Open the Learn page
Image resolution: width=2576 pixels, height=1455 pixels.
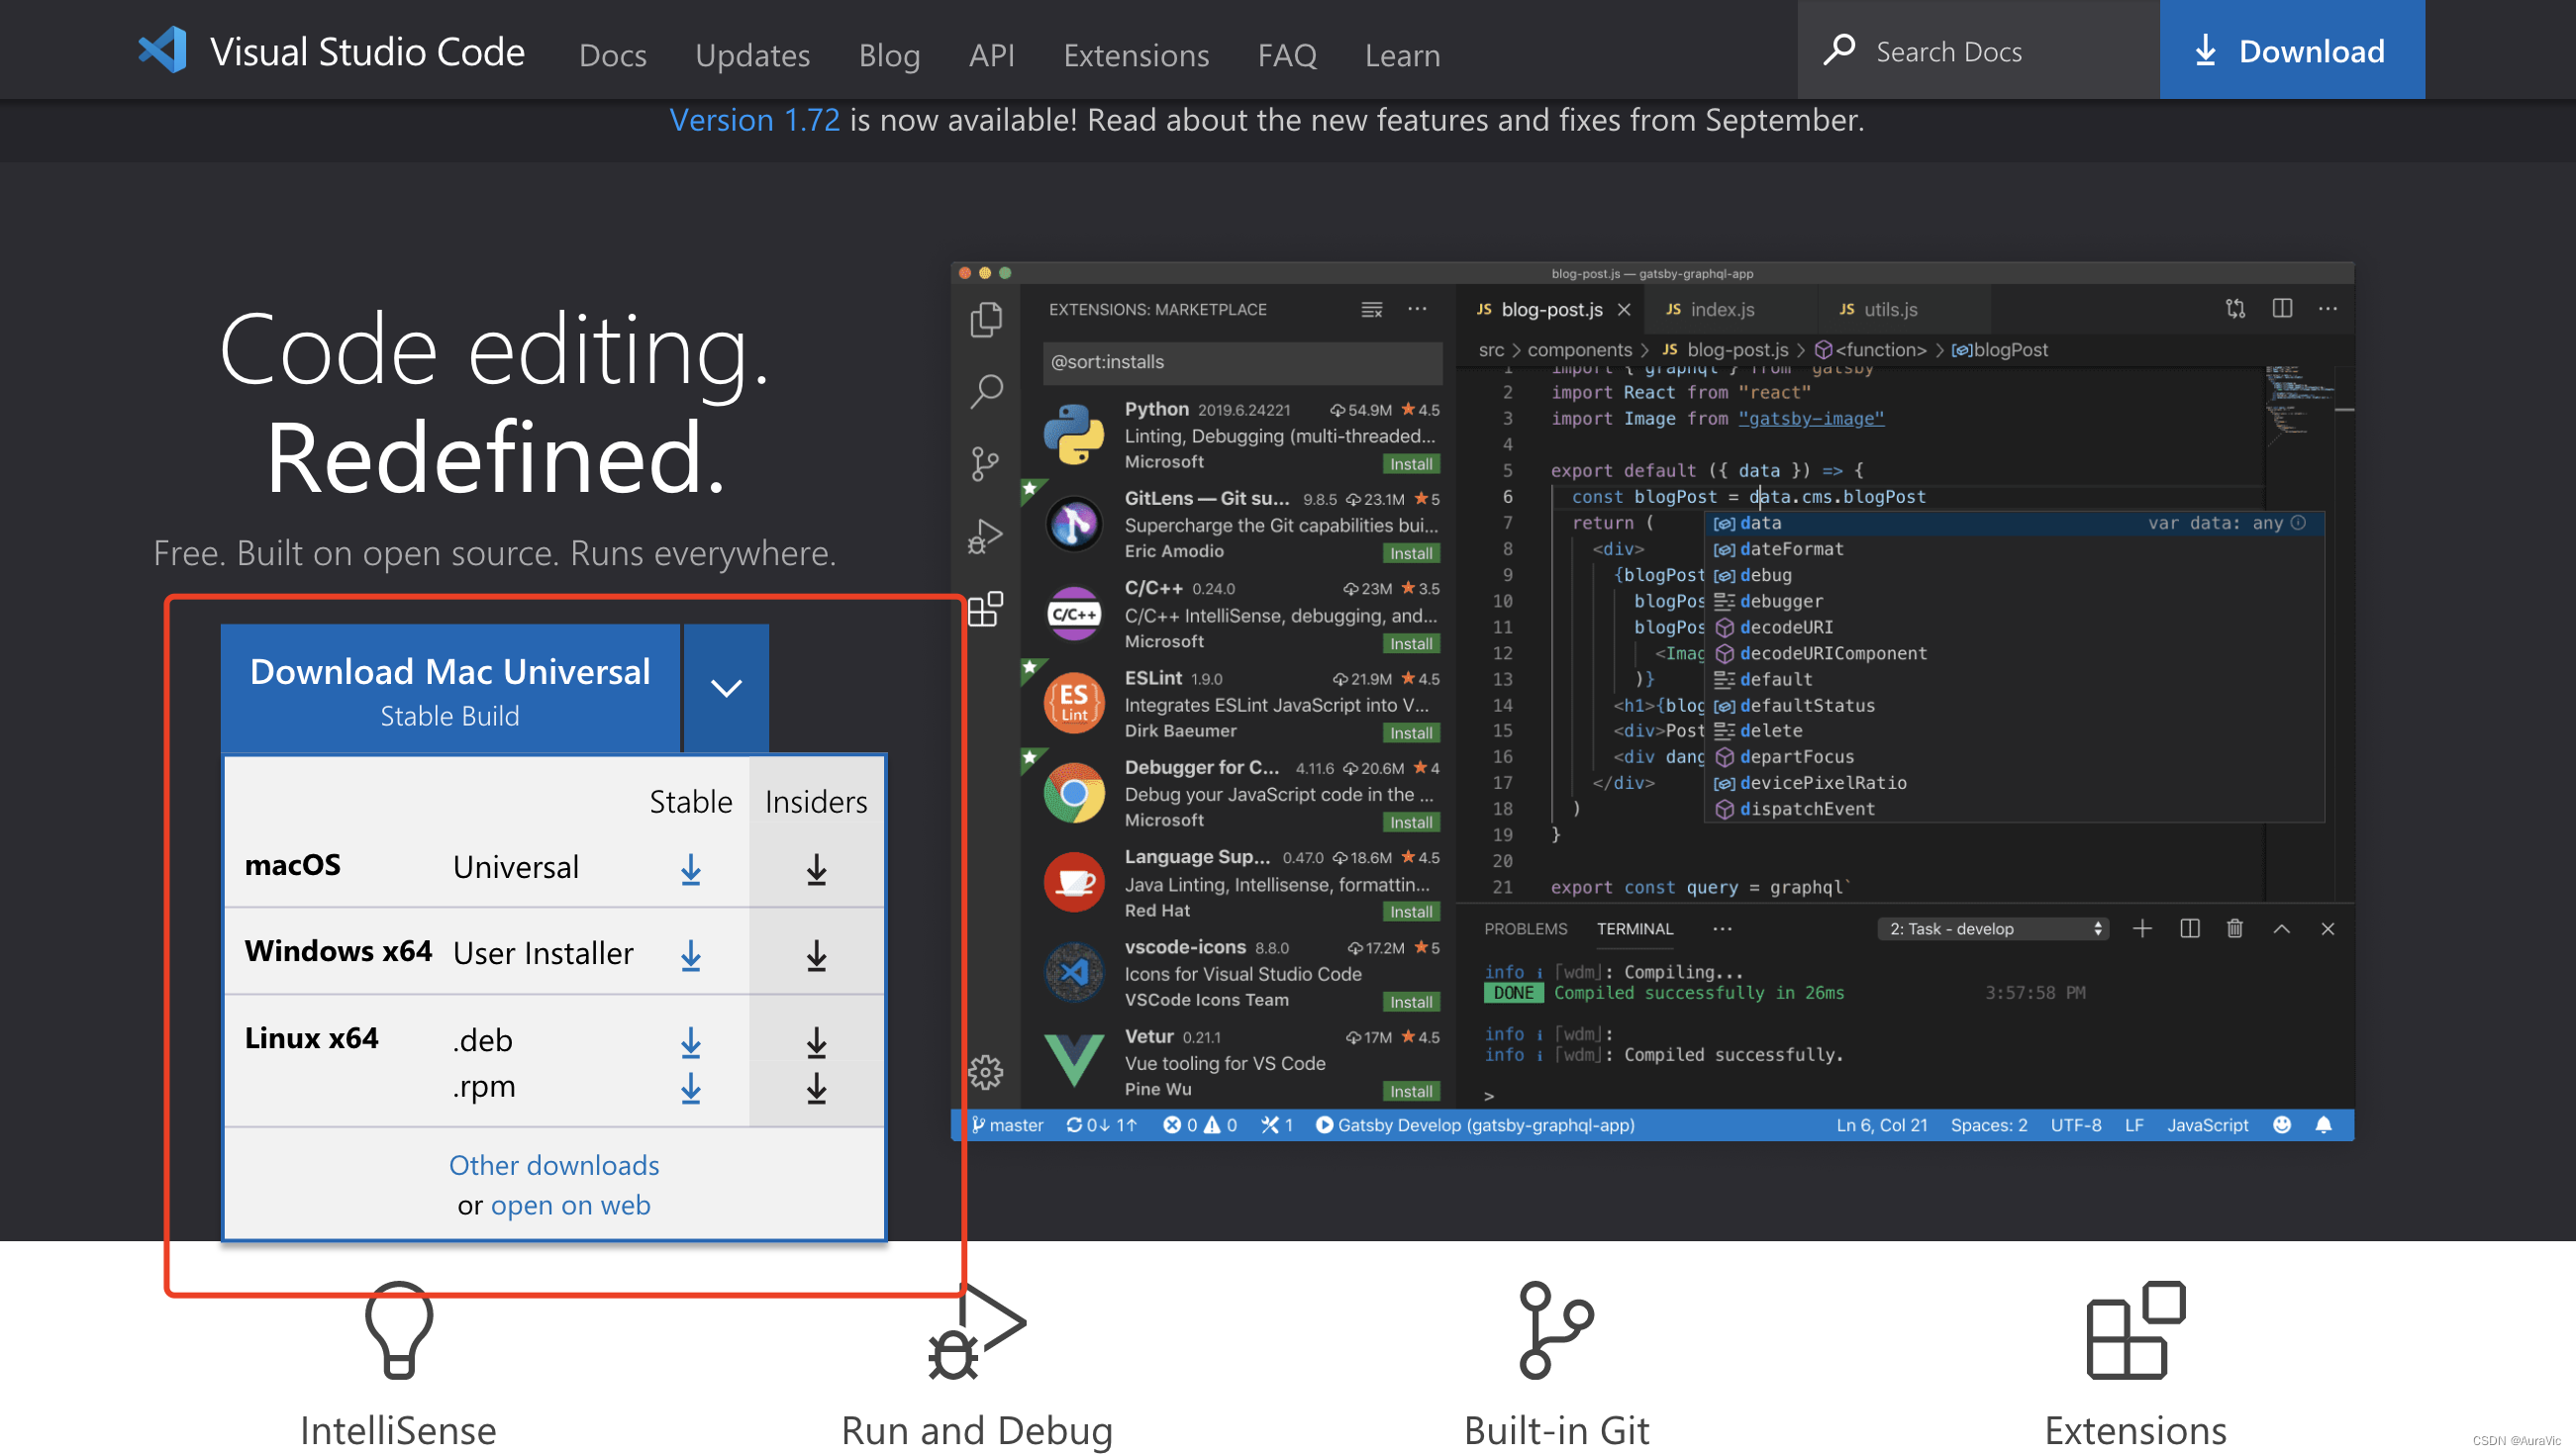coord(1402,54)
